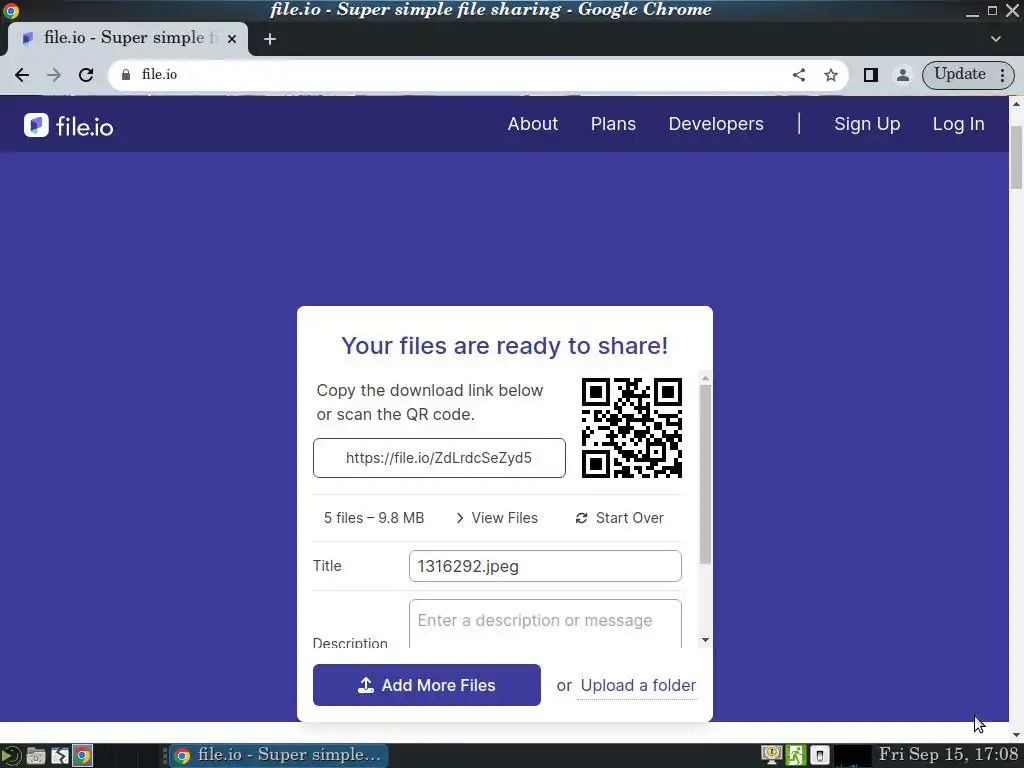Click the Add More Files button

pos(426,685)
